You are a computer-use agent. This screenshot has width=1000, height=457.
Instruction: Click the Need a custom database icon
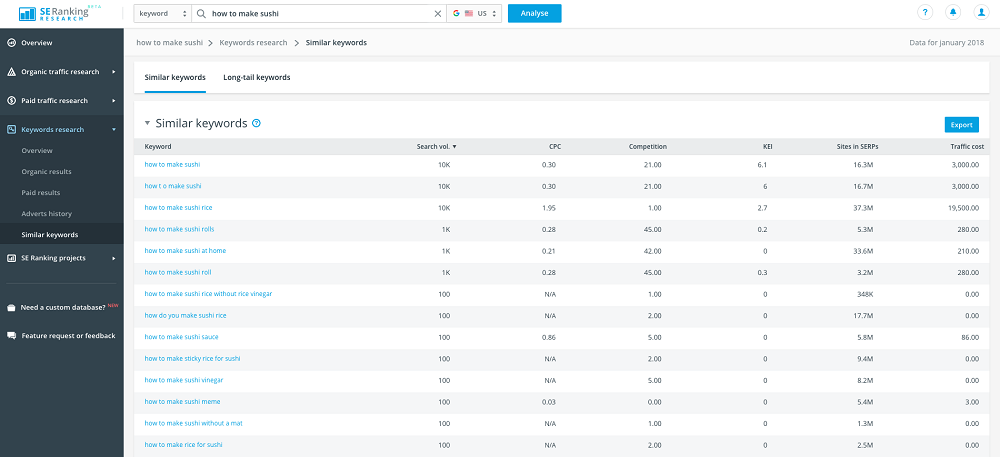tap(12, 307)
